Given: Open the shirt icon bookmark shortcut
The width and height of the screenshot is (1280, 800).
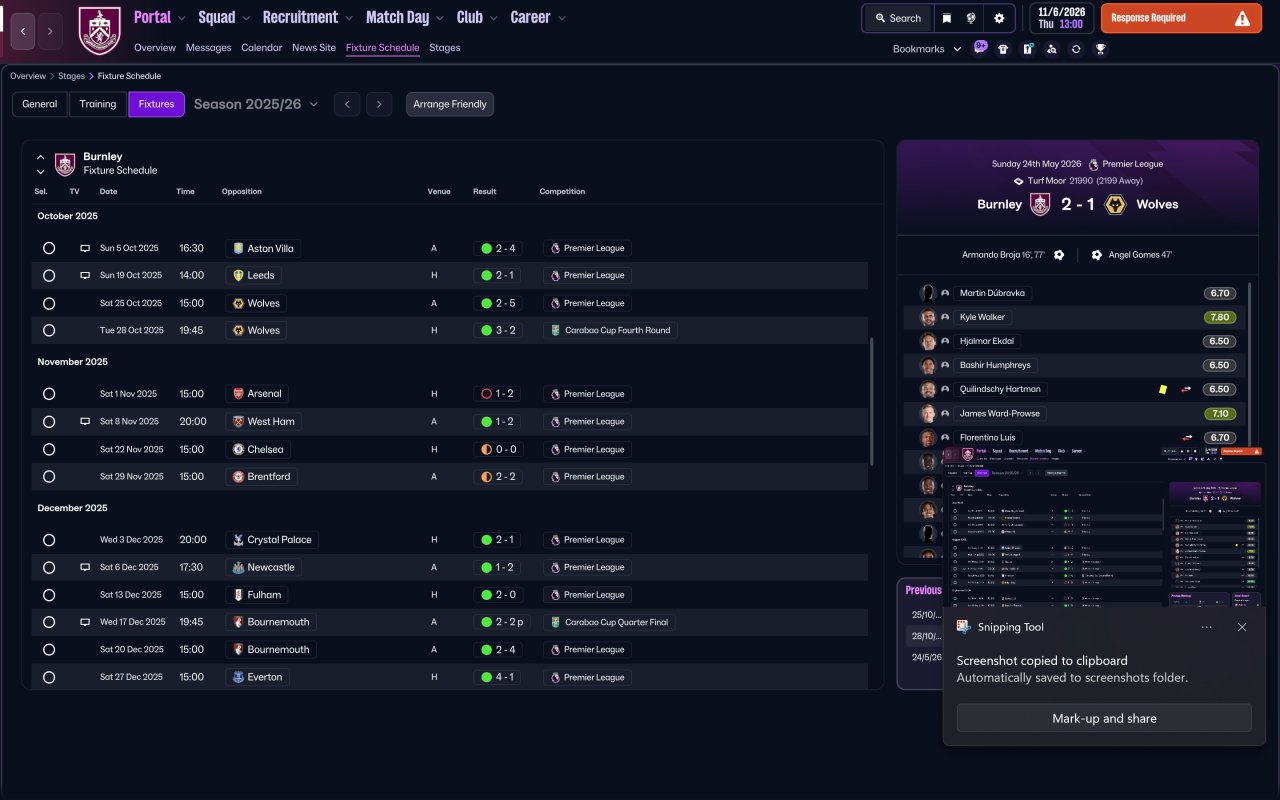Looking at the screenshot, I should pyautogui.click(x=1003, y=49).
